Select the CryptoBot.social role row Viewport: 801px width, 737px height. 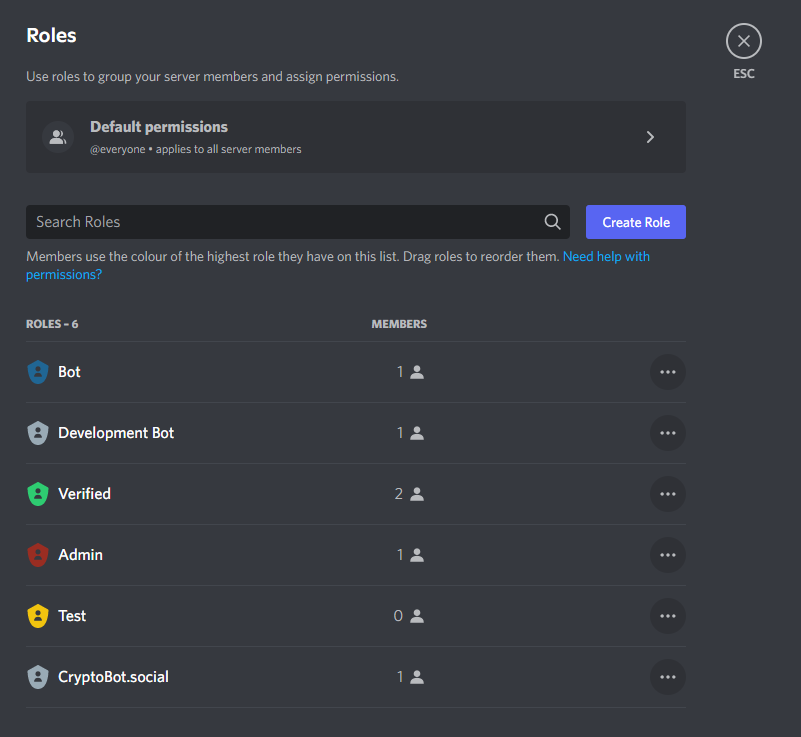356,677
